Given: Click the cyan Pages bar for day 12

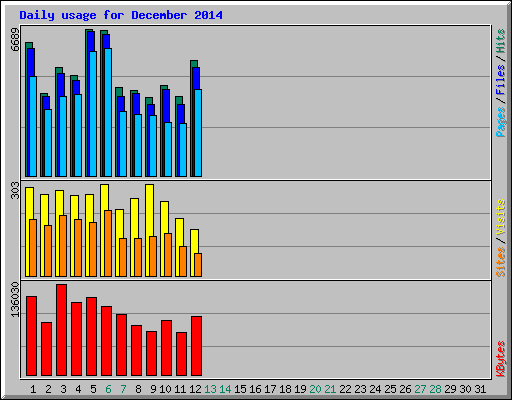Looking at the screenshot, I should point(198,133).
